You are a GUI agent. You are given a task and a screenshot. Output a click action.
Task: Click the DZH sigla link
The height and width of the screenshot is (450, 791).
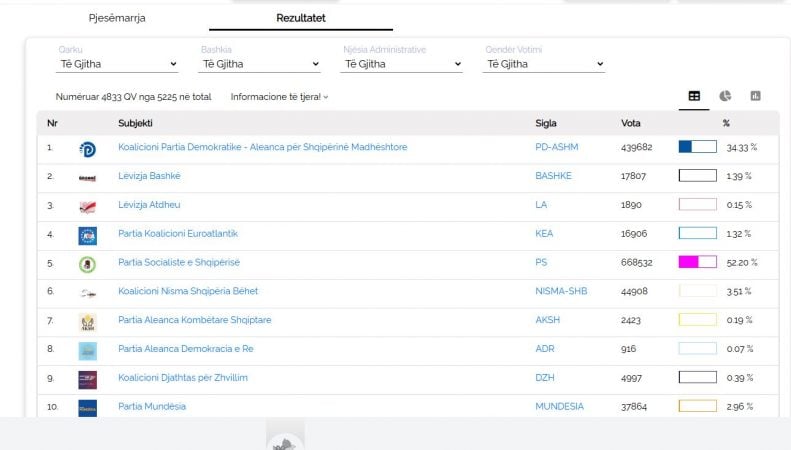coord(544,377)
